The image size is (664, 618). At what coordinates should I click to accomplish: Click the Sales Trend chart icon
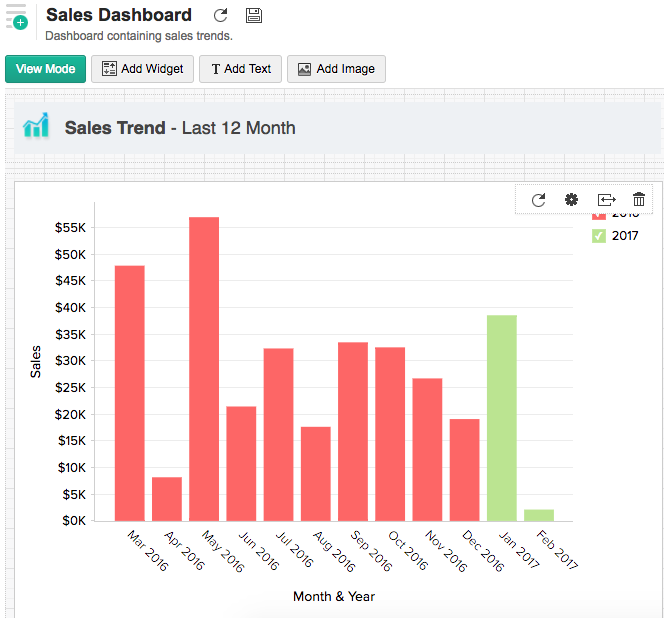tap(36, 127)
